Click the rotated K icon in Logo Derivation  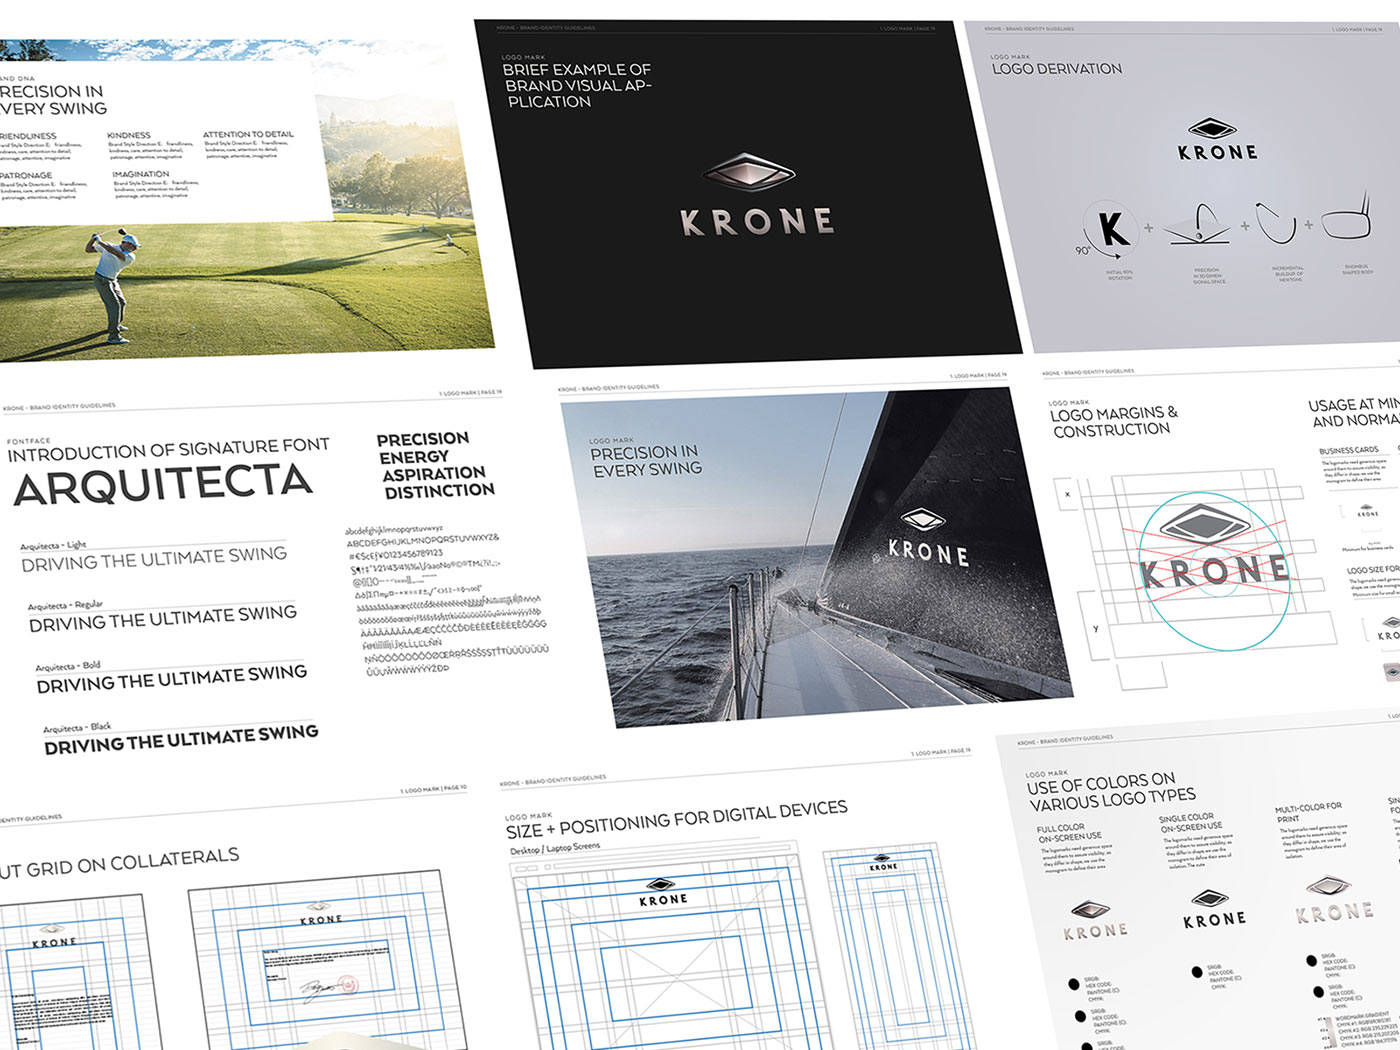[1113, 229]
